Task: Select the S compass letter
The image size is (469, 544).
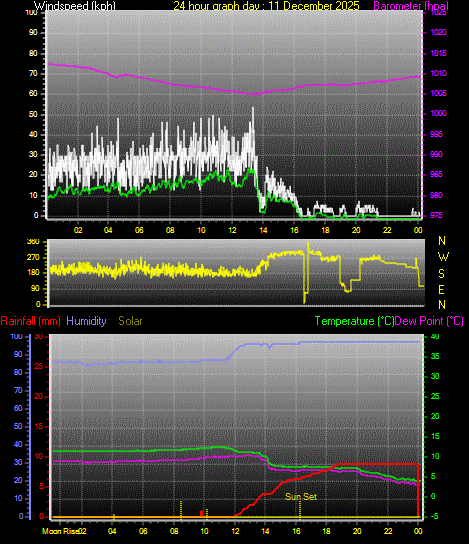Action: pyautogui.click(x=441, y=274)
